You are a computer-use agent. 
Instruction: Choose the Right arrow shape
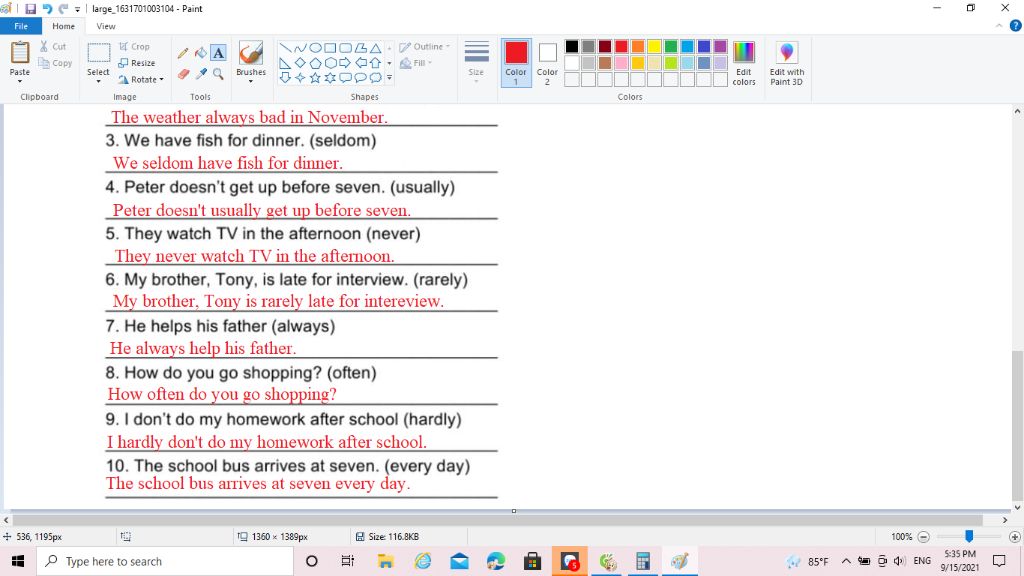345,63
